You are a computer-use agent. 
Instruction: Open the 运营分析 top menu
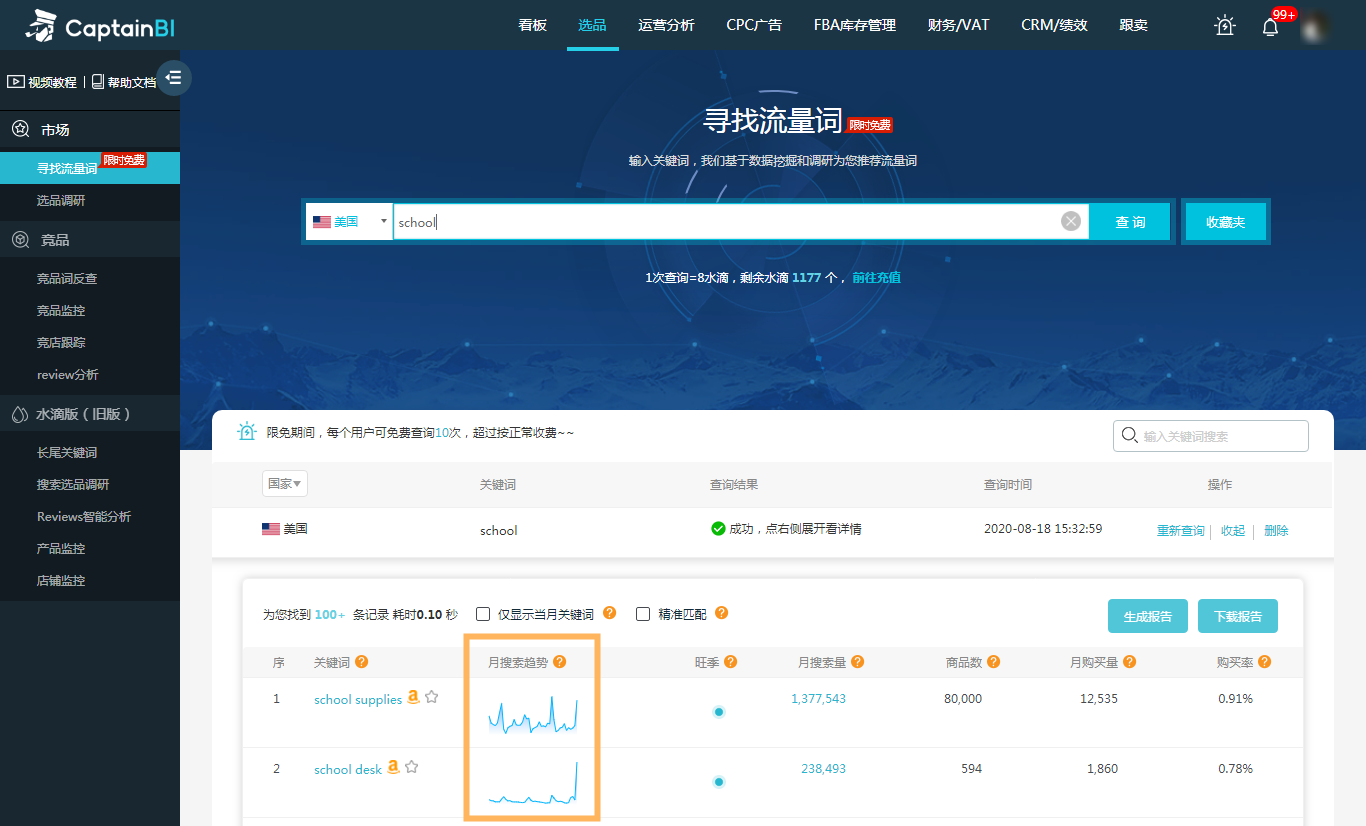pyautogui.click(x=666, y=25)
